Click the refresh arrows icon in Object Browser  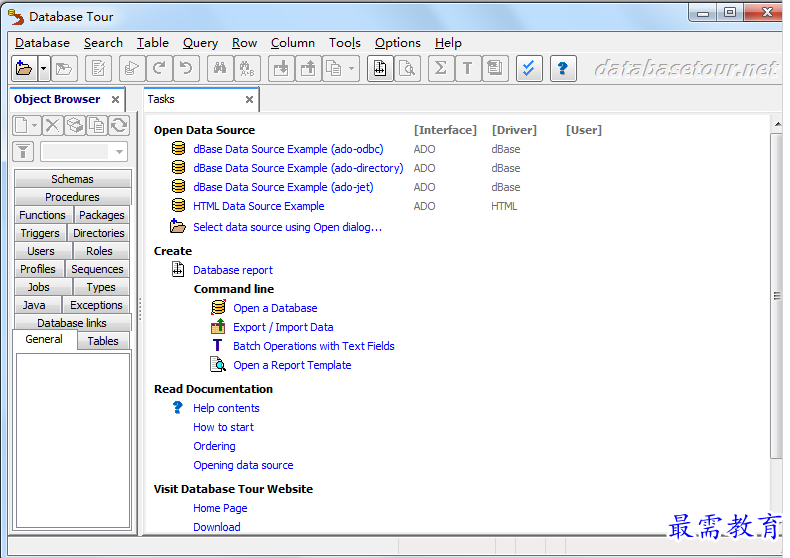coord(119,125)
